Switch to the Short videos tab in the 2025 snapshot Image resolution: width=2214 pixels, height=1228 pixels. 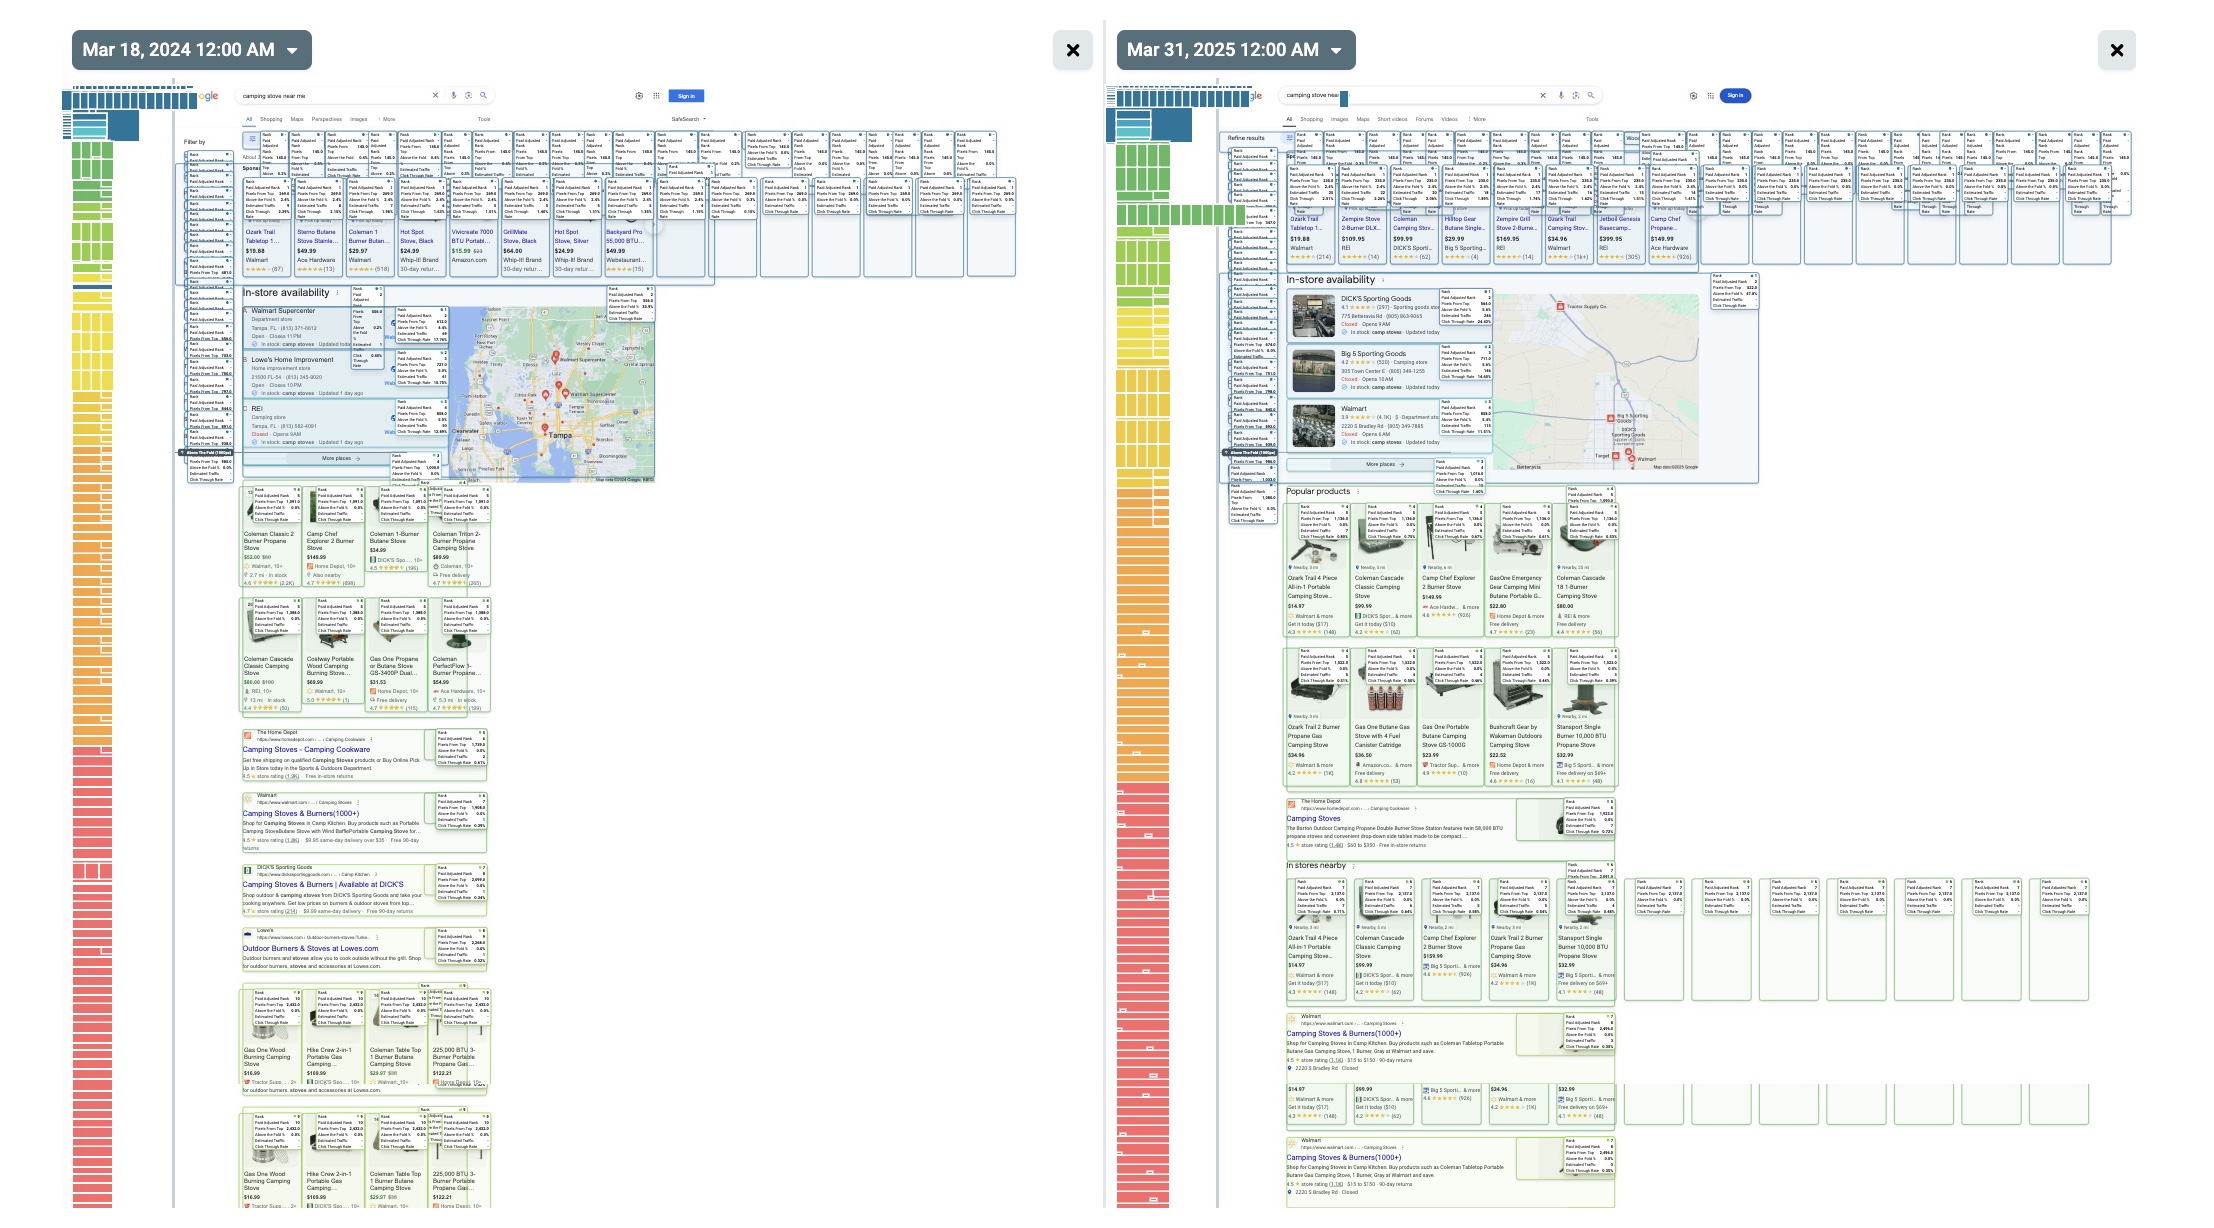1392,119
